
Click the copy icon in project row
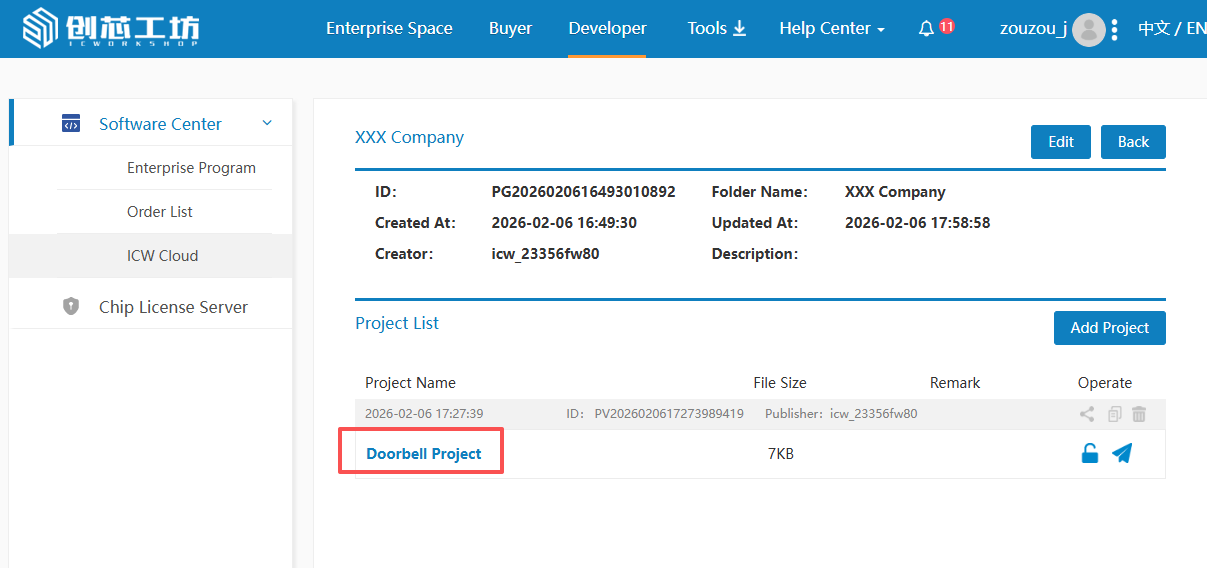point(1114,414)
